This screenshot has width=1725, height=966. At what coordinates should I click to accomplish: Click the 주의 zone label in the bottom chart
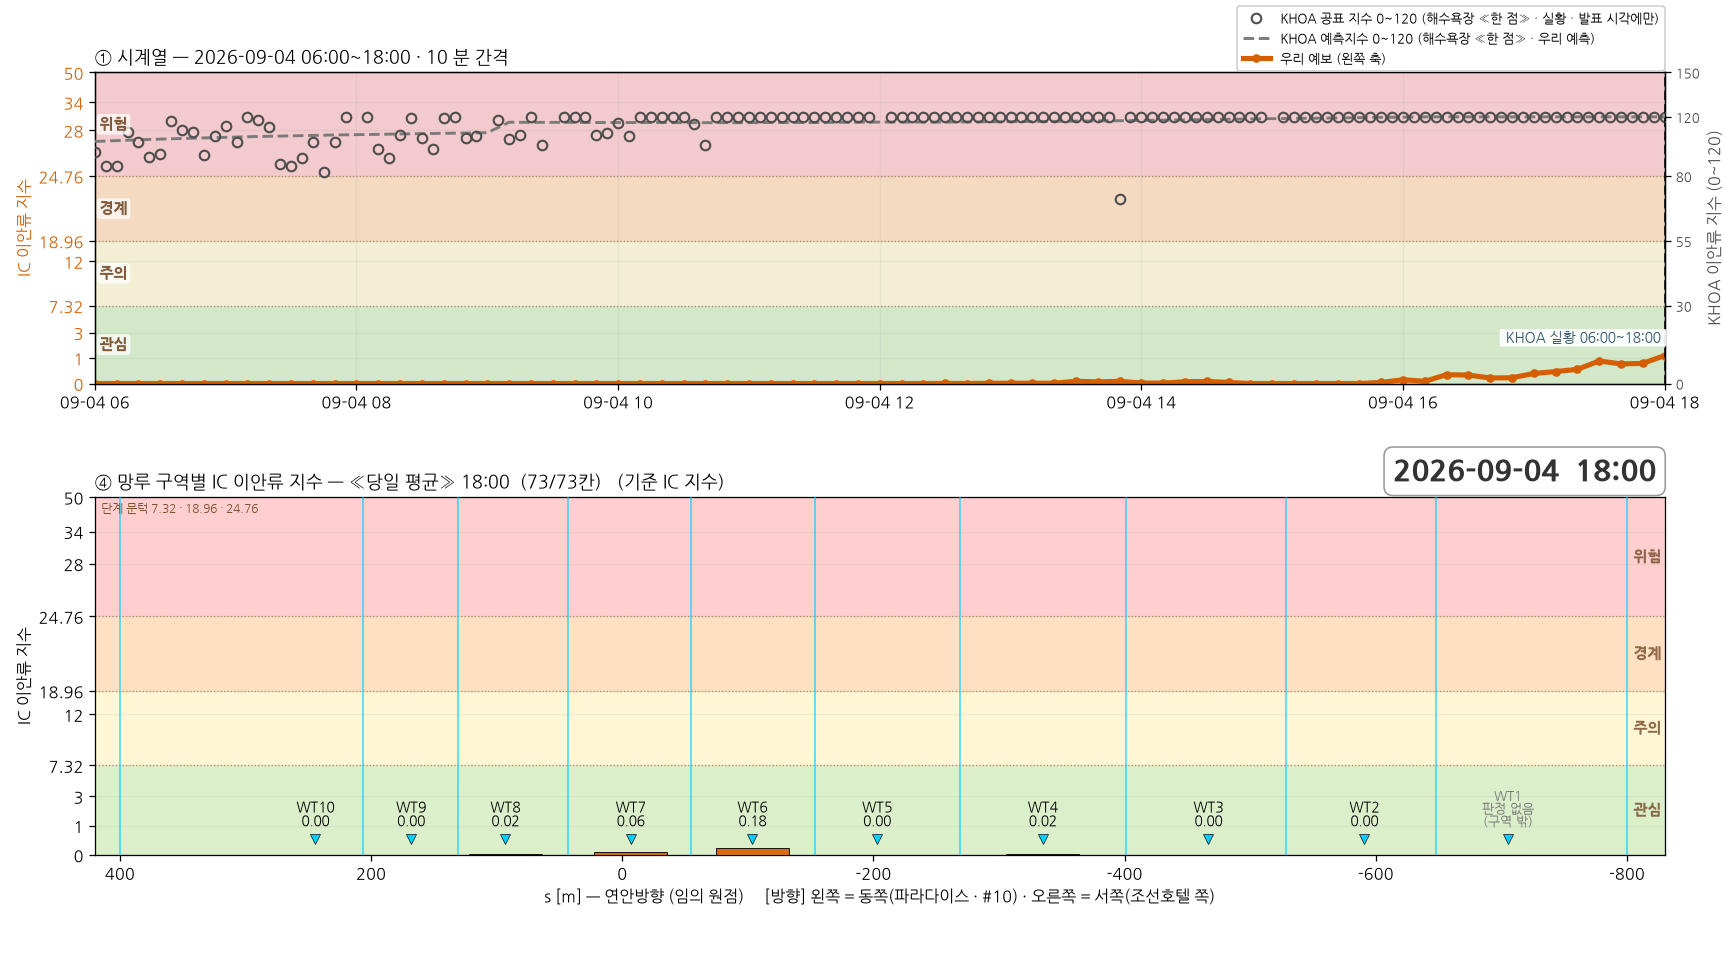click(1647, 728)
